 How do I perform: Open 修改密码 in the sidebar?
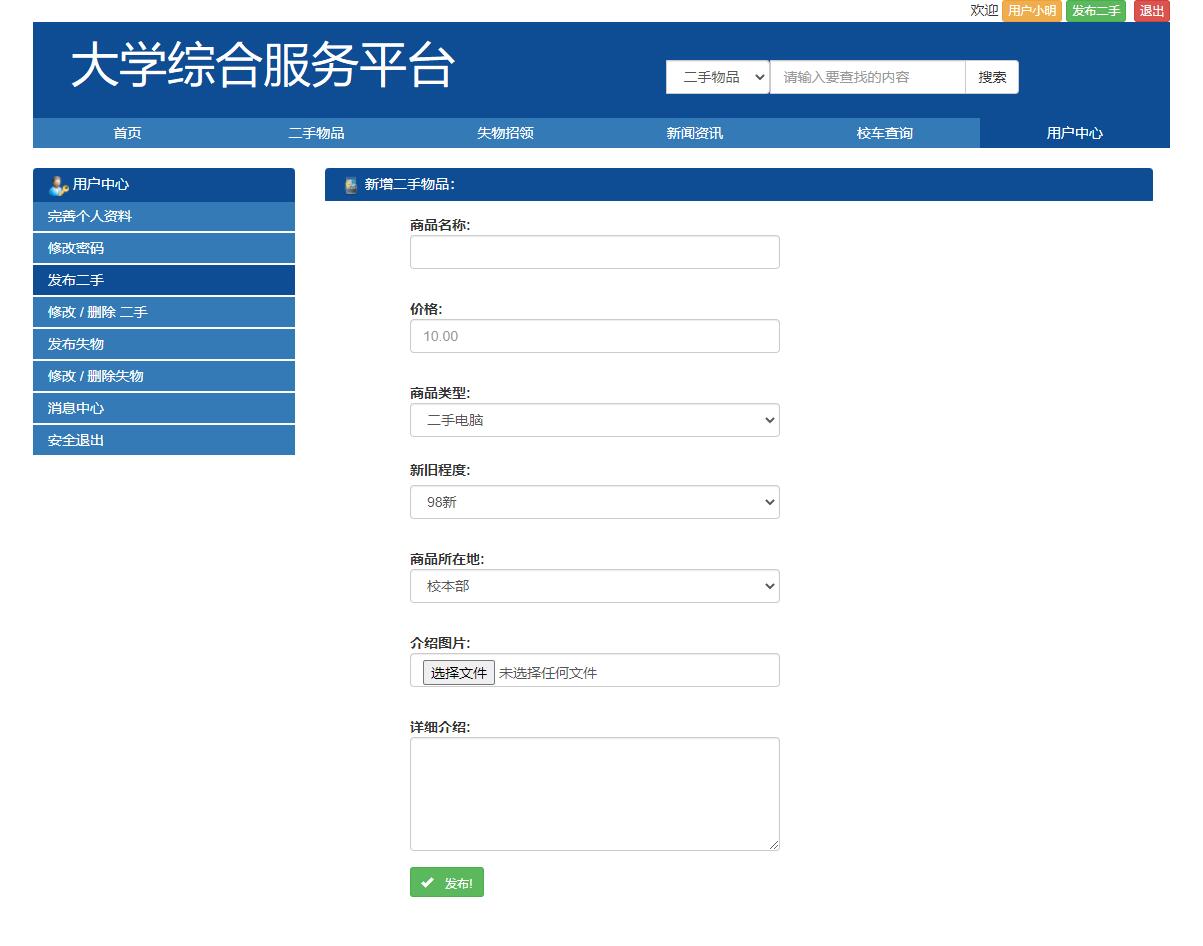tap(163, 248)
